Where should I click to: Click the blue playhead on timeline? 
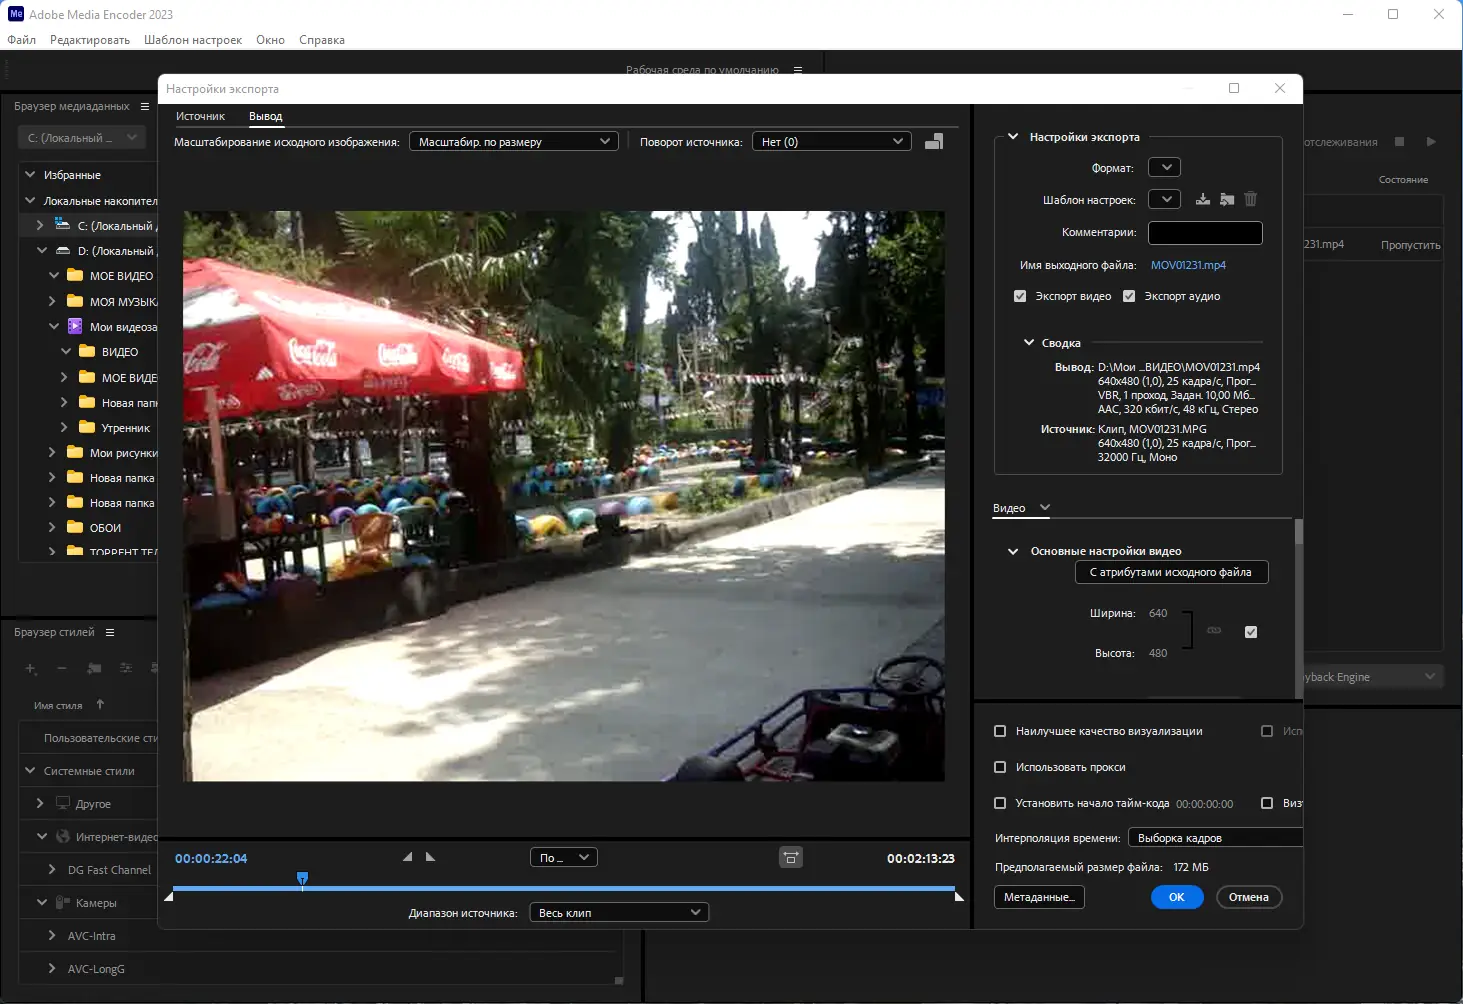tap(302, 878)
